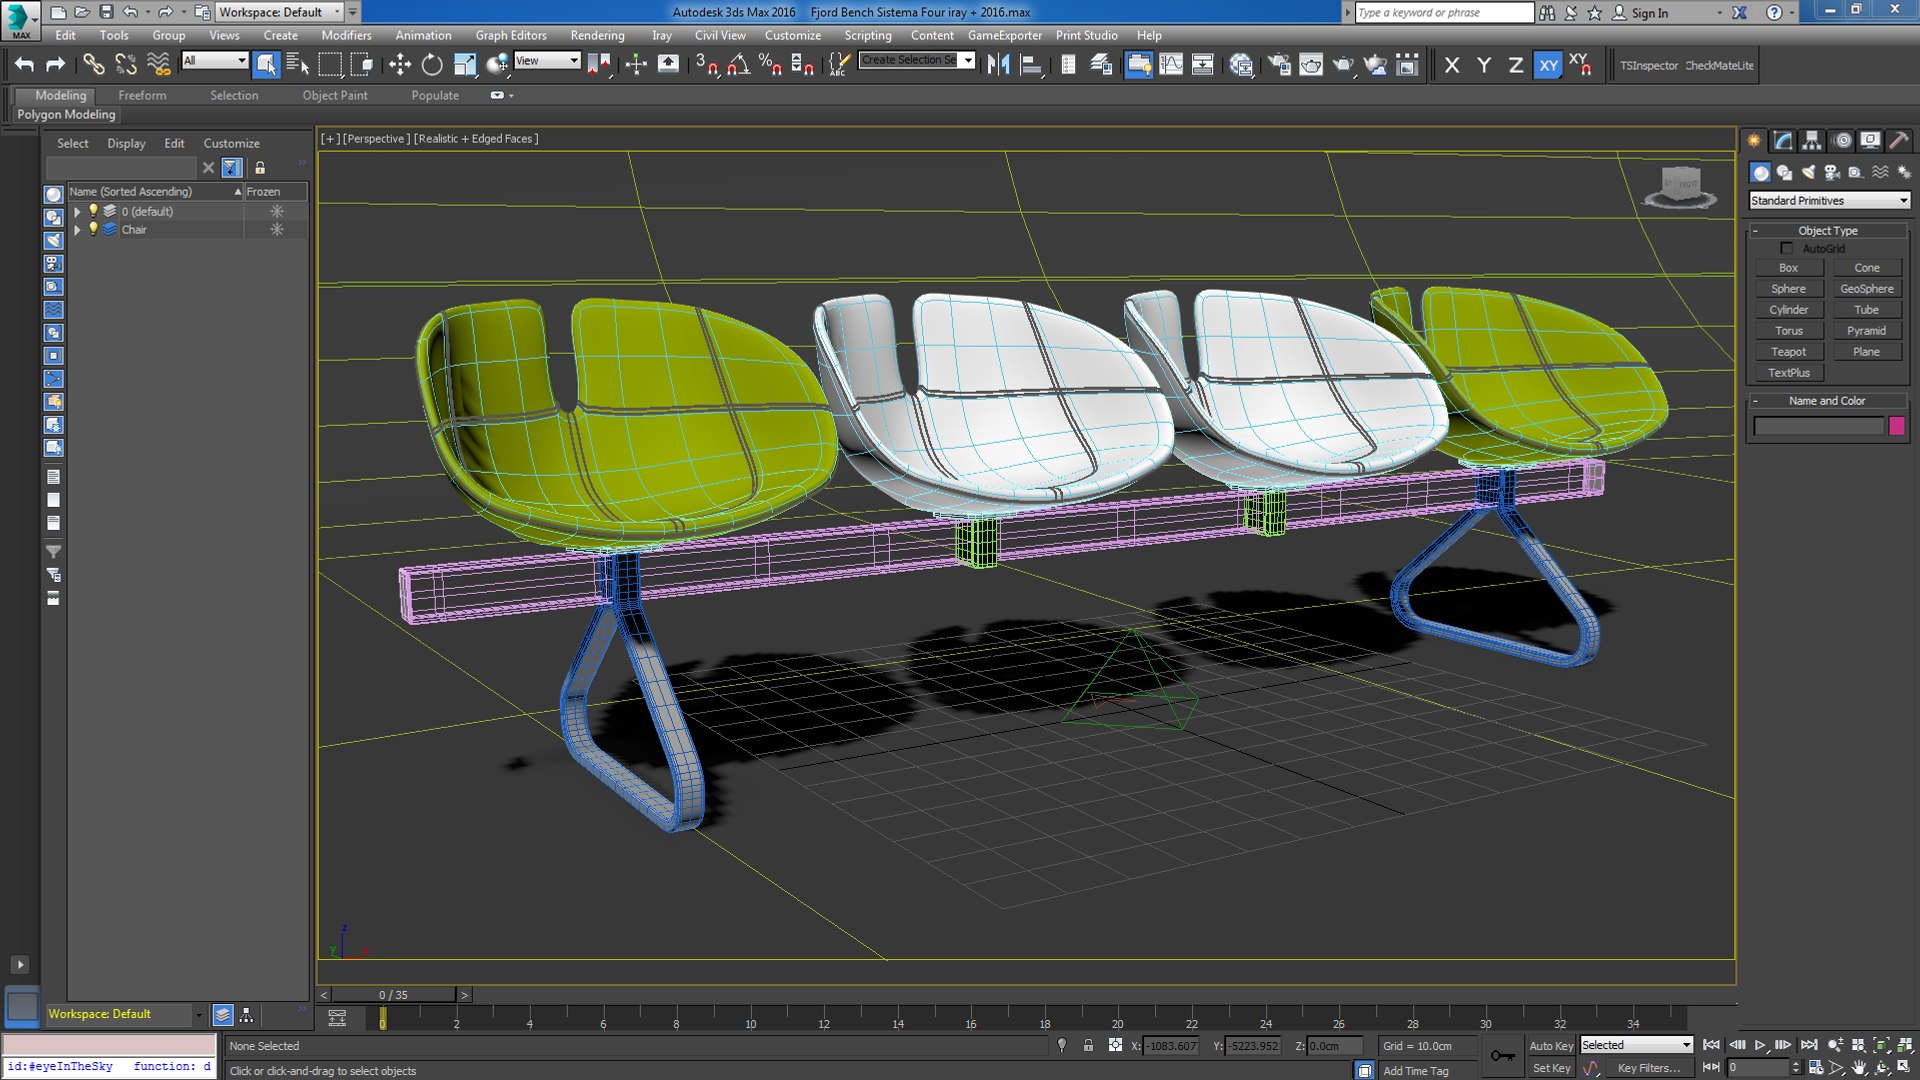Screen dimensions: 1920x1080
Task: Open the Utilities hammer panel tab
Action: tap(1899, 140)
